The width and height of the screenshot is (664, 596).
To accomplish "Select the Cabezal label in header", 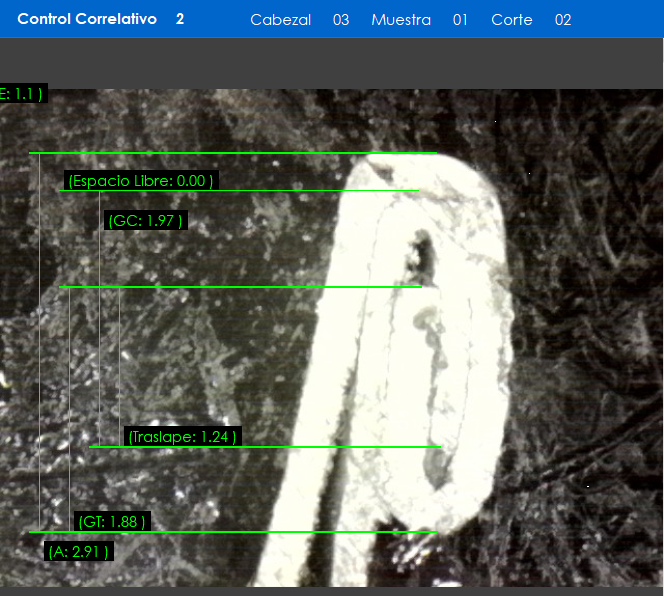I will pyautogui.click(x=280, y=20).
